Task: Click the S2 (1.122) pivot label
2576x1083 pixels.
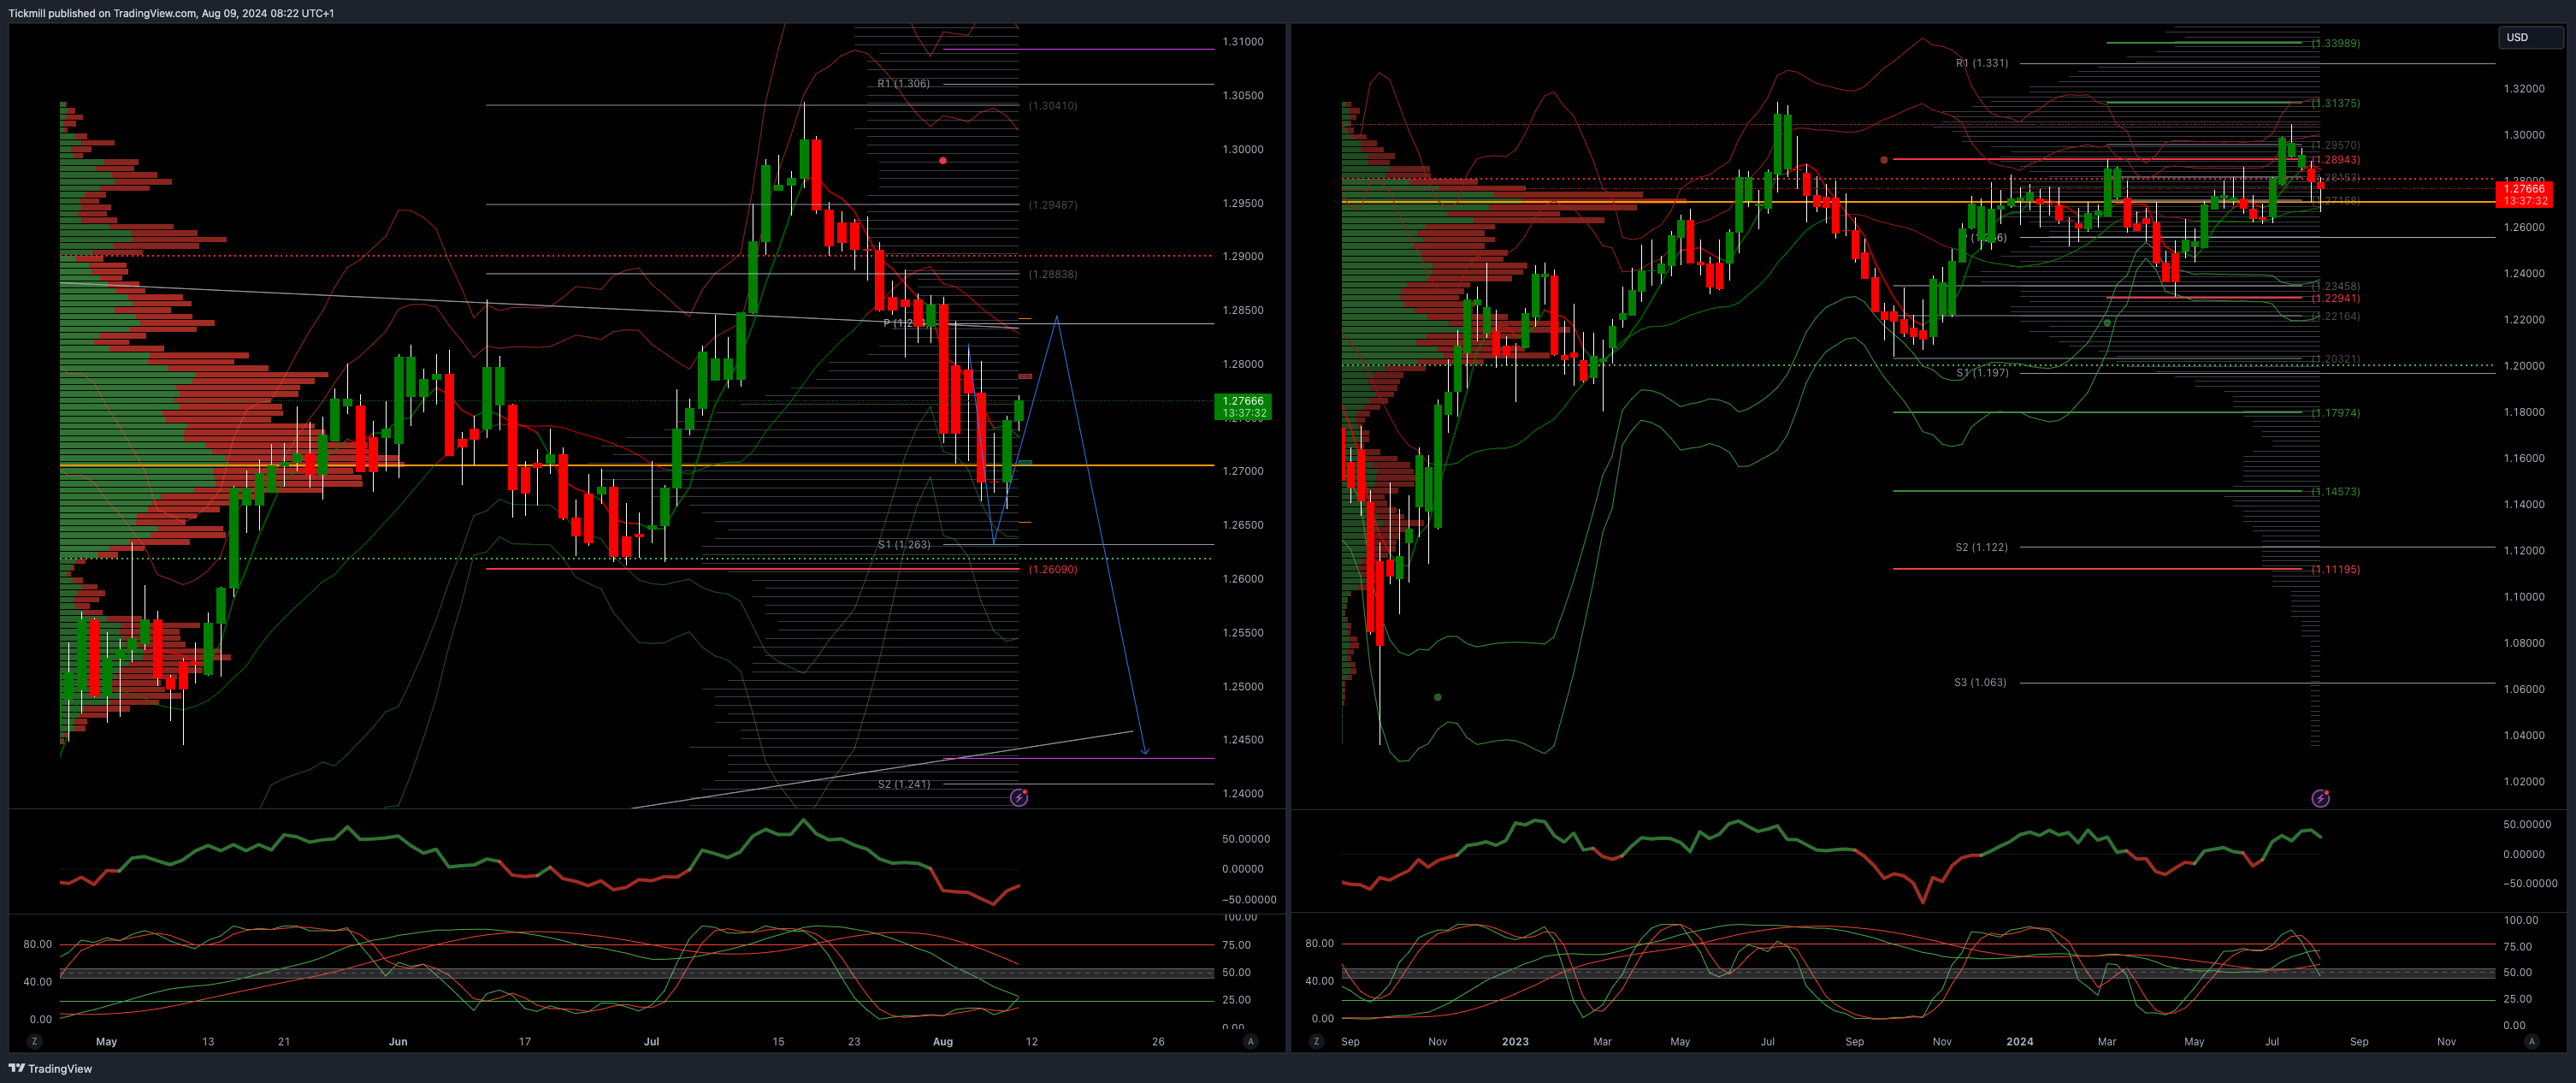Action: coord(1981,547)
